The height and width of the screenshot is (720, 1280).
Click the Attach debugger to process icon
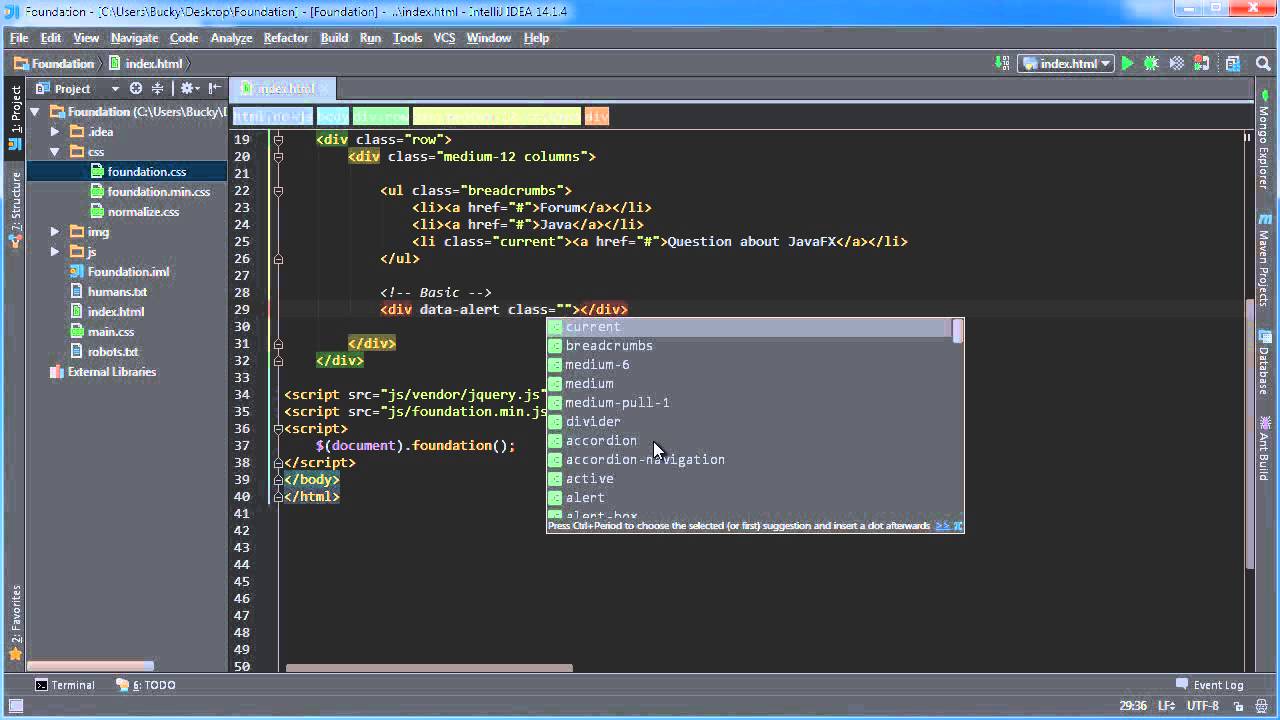pos(1199,63)
